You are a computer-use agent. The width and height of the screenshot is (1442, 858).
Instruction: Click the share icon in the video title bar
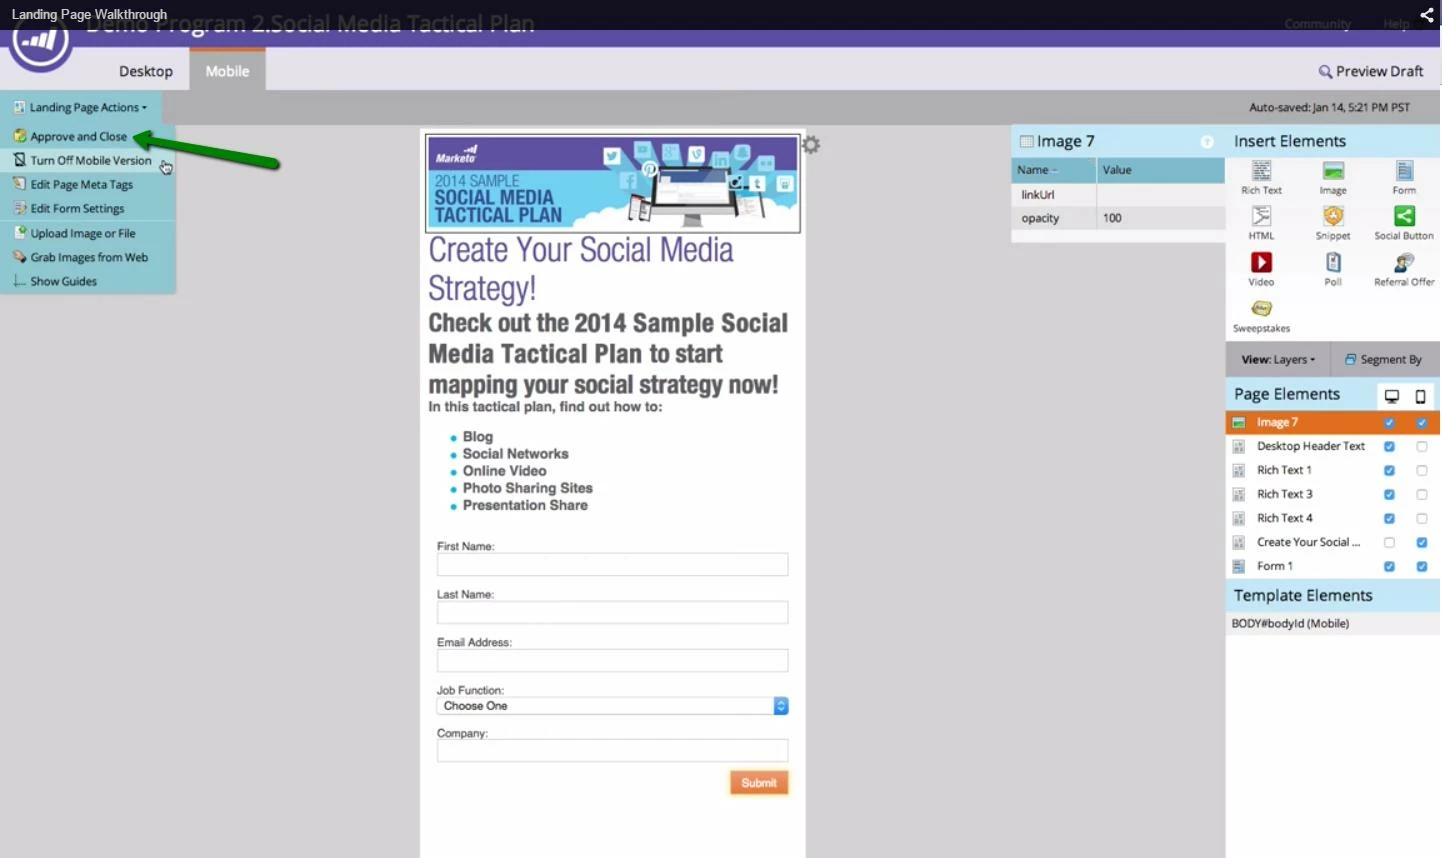pos(1427,14)
